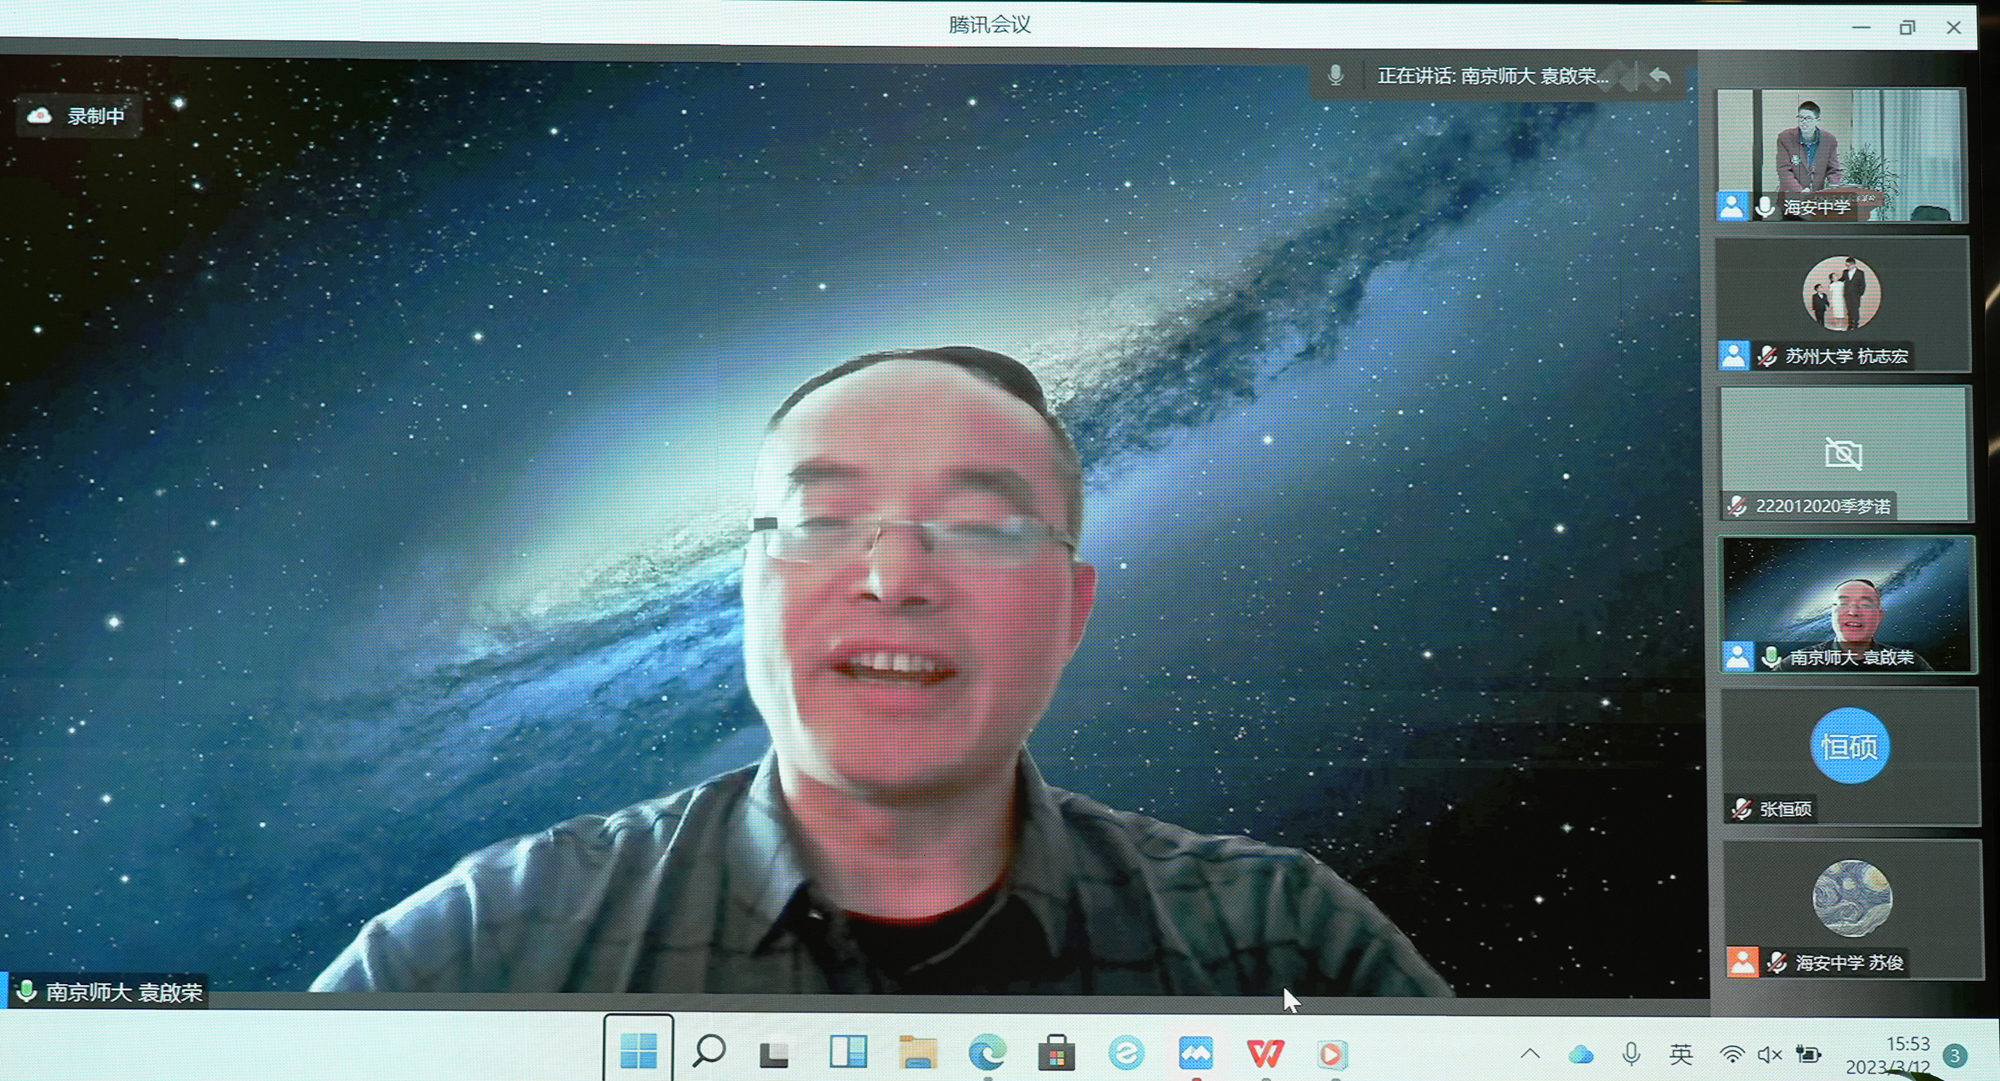2000x1081 pixels.
Task: Click the 录制中 recording label
Action: click(96, 116)
